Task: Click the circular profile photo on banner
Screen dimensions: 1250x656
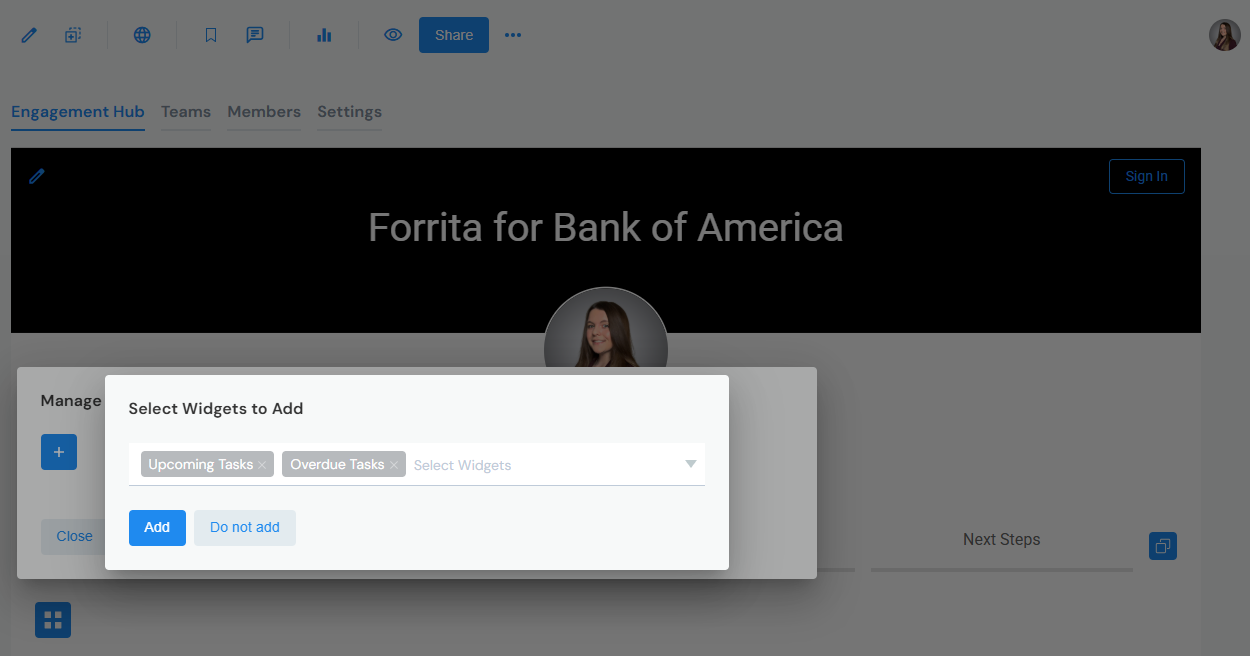Action: coord(606,330)
